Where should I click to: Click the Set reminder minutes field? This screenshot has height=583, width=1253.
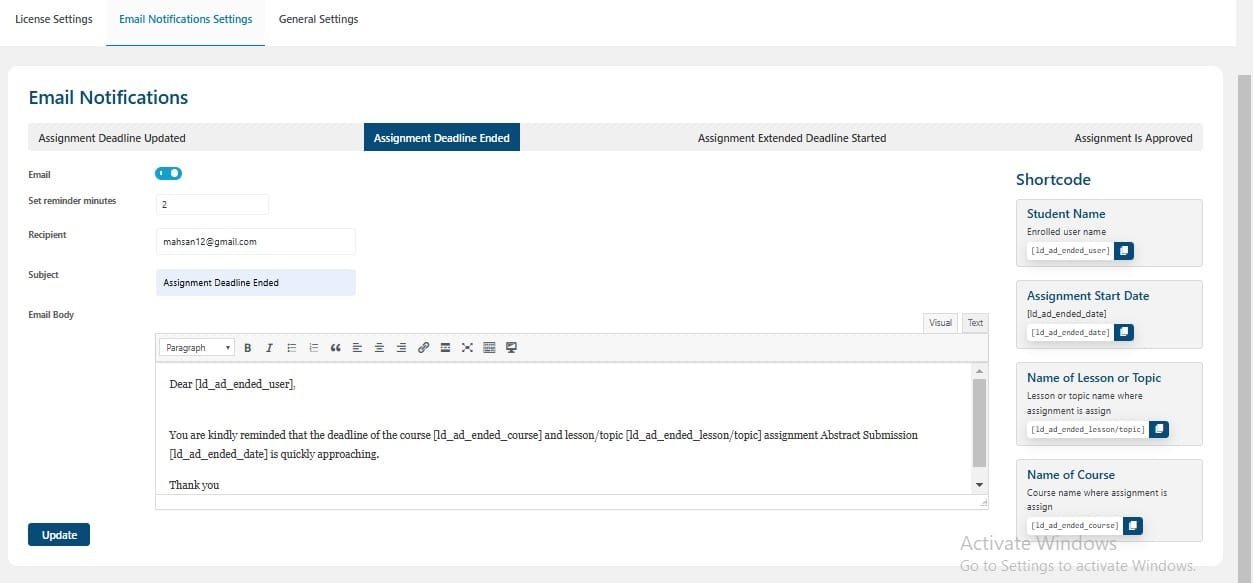(212, 204)
